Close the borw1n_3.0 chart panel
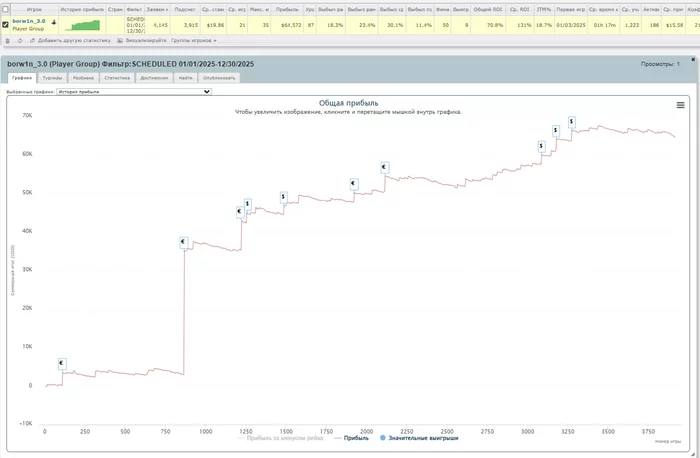This screenshot has height=458, width=700. [693, 59]
